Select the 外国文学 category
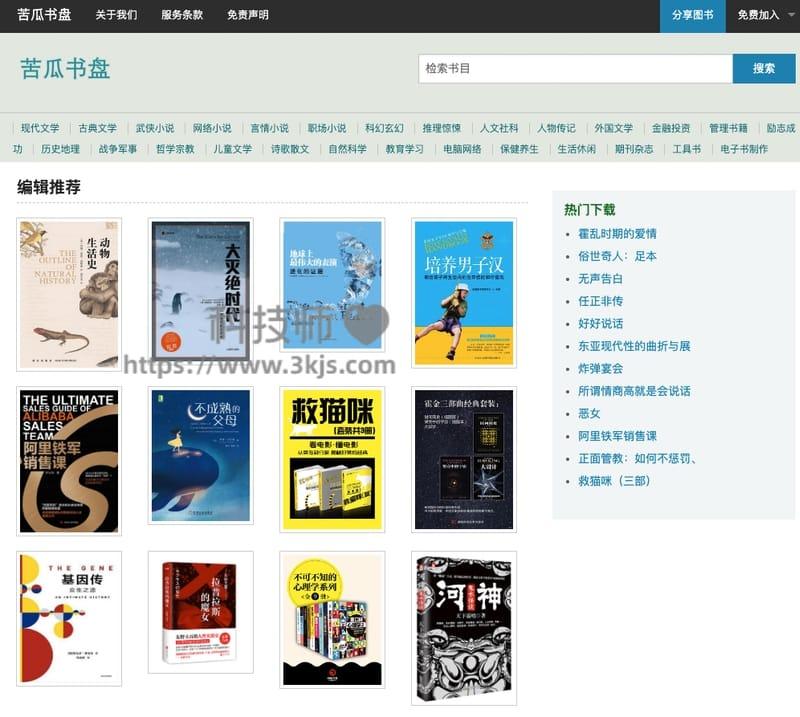This screenshot has height=717, width=800. [x=614, y=128]
